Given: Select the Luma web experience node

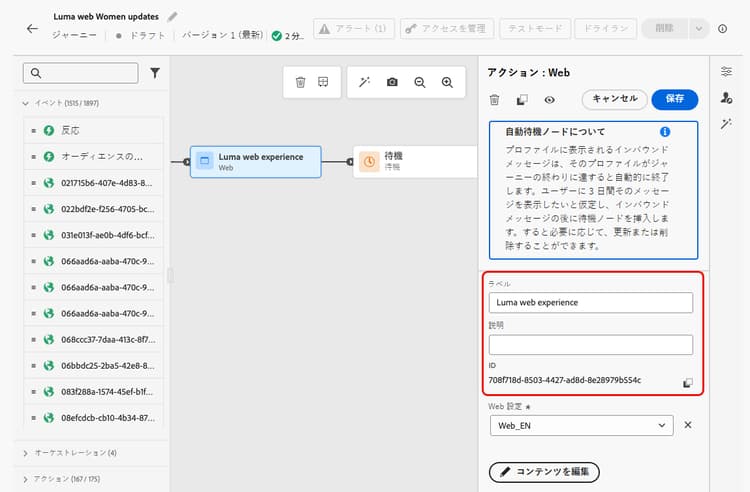Looking at the screenshot, I should [x=256, y=162].
